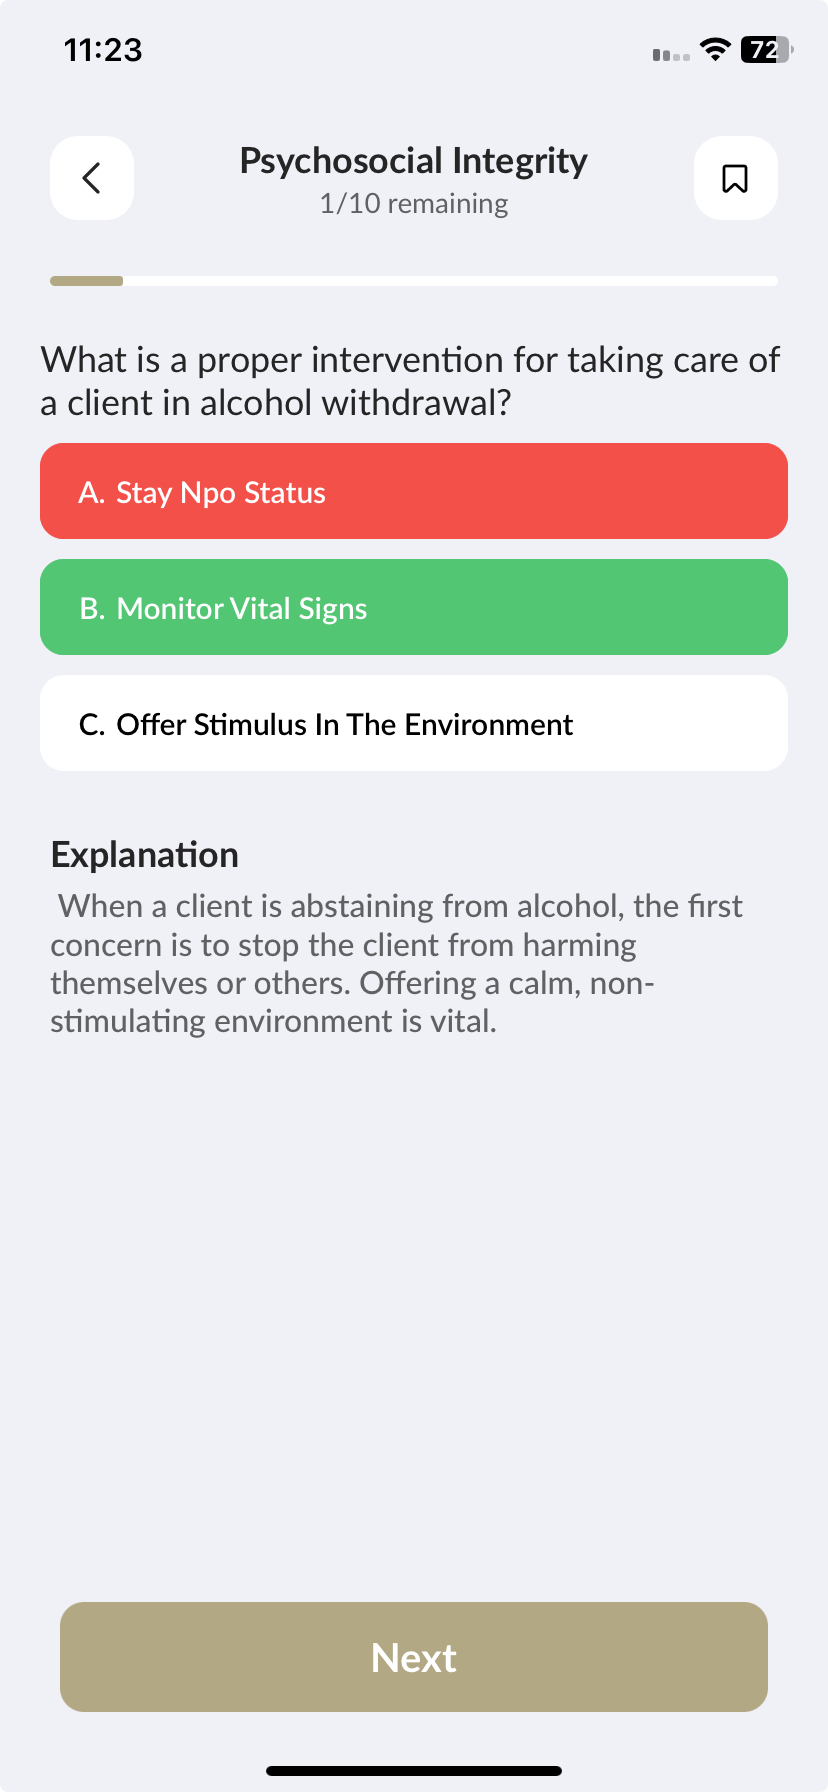
Task: Tap the home indicator bar
Action: pos(414,1770)
